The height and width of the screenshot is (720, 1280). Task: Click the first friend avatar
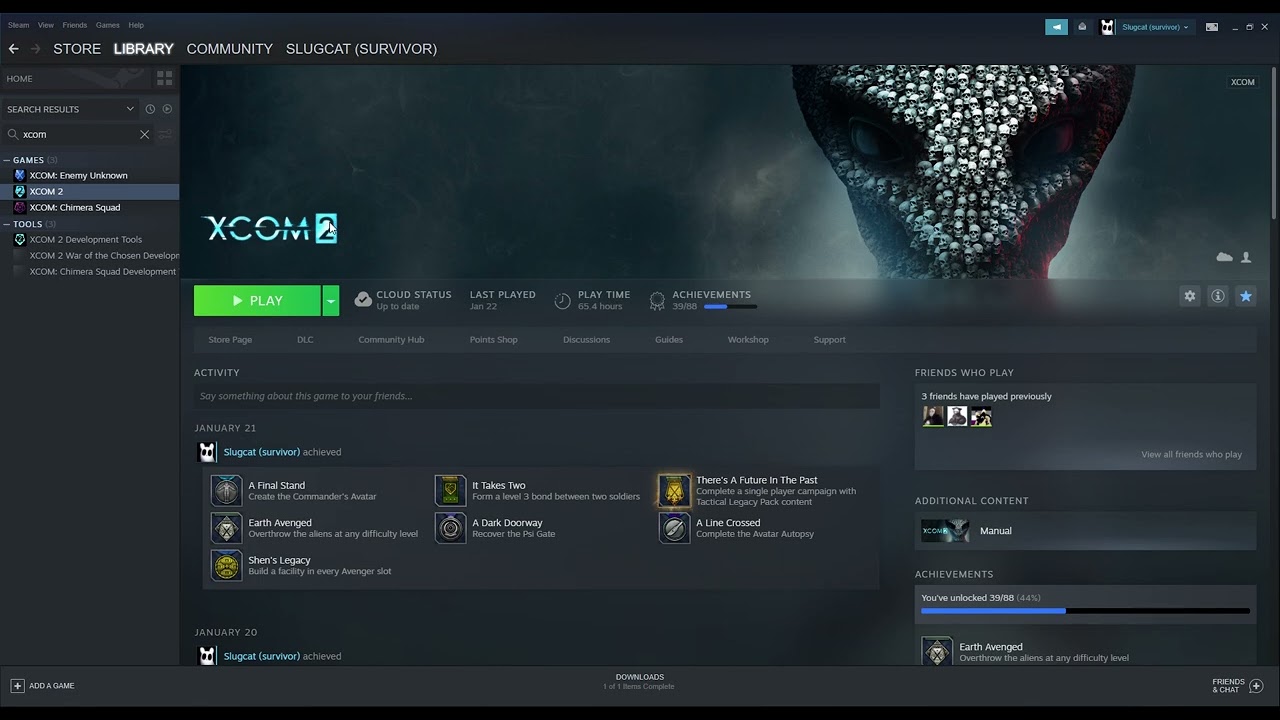pyautogui.click(x=933, y=417)
